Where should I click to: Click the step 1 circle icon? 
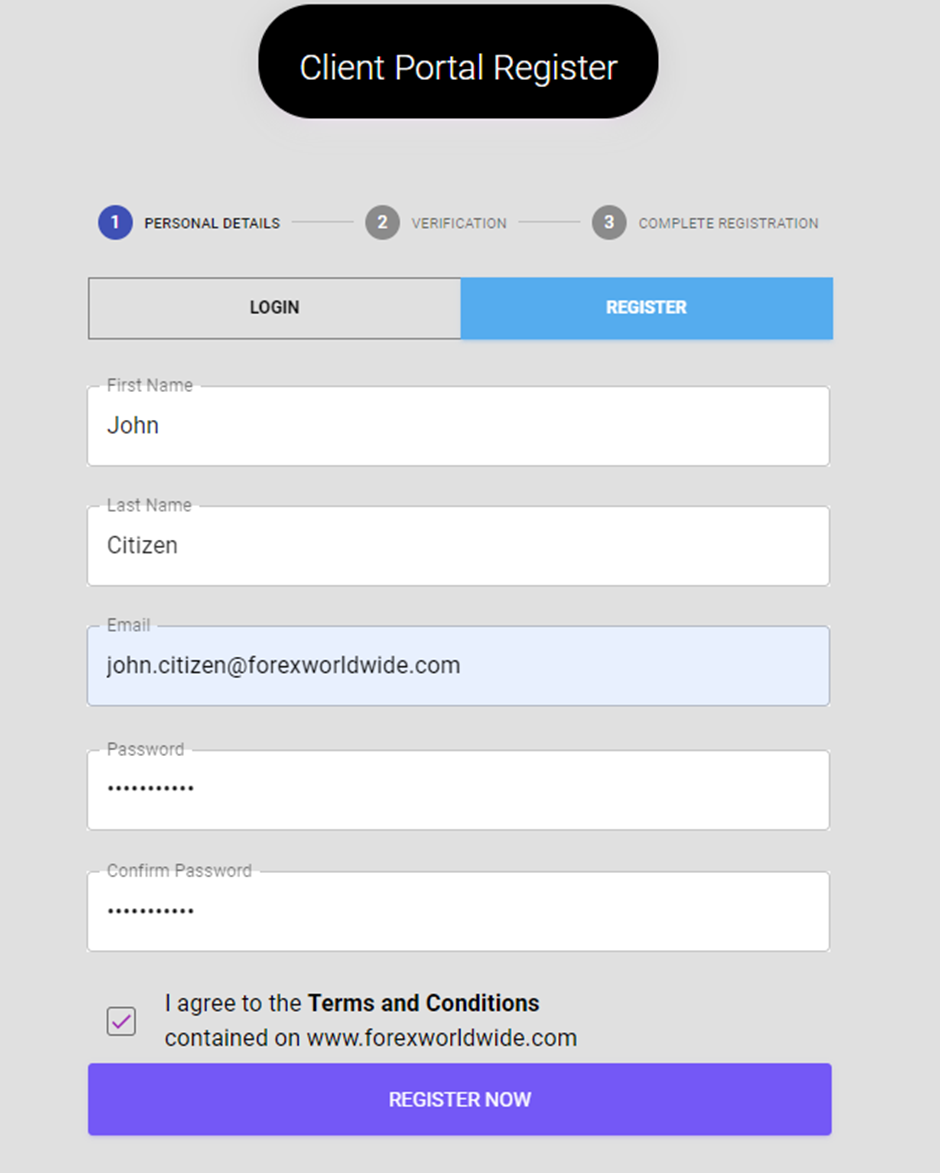(x=115, y=223)
